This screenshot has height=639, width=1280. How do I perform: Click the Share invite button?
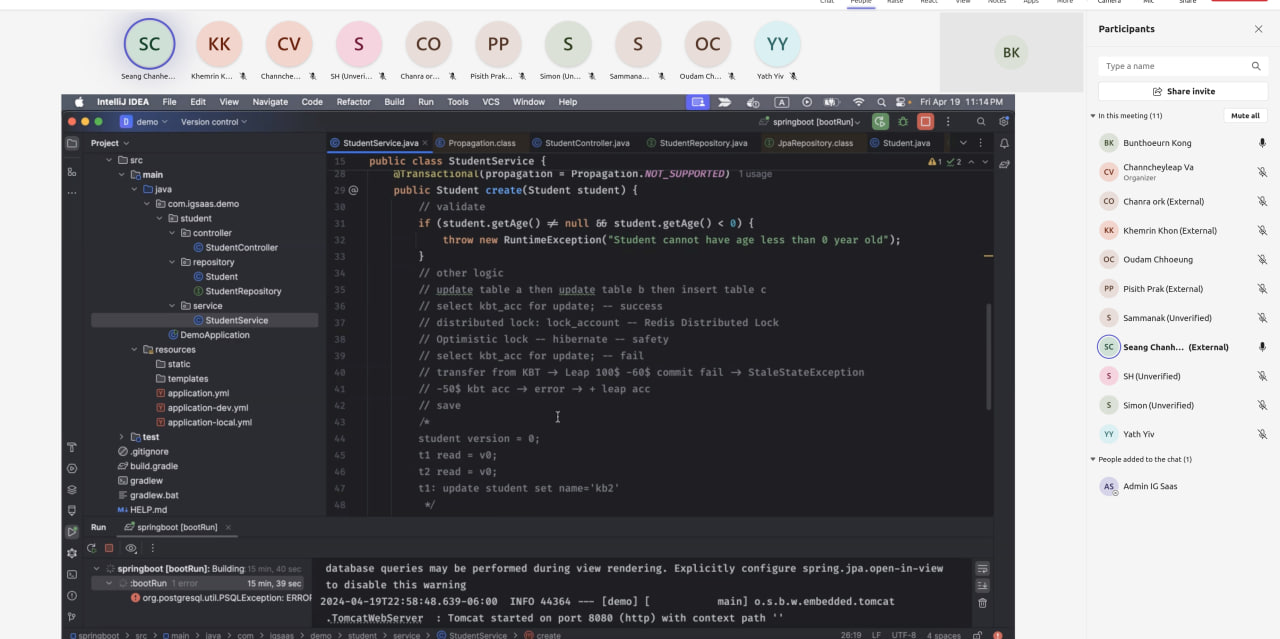coord(1183,91)
